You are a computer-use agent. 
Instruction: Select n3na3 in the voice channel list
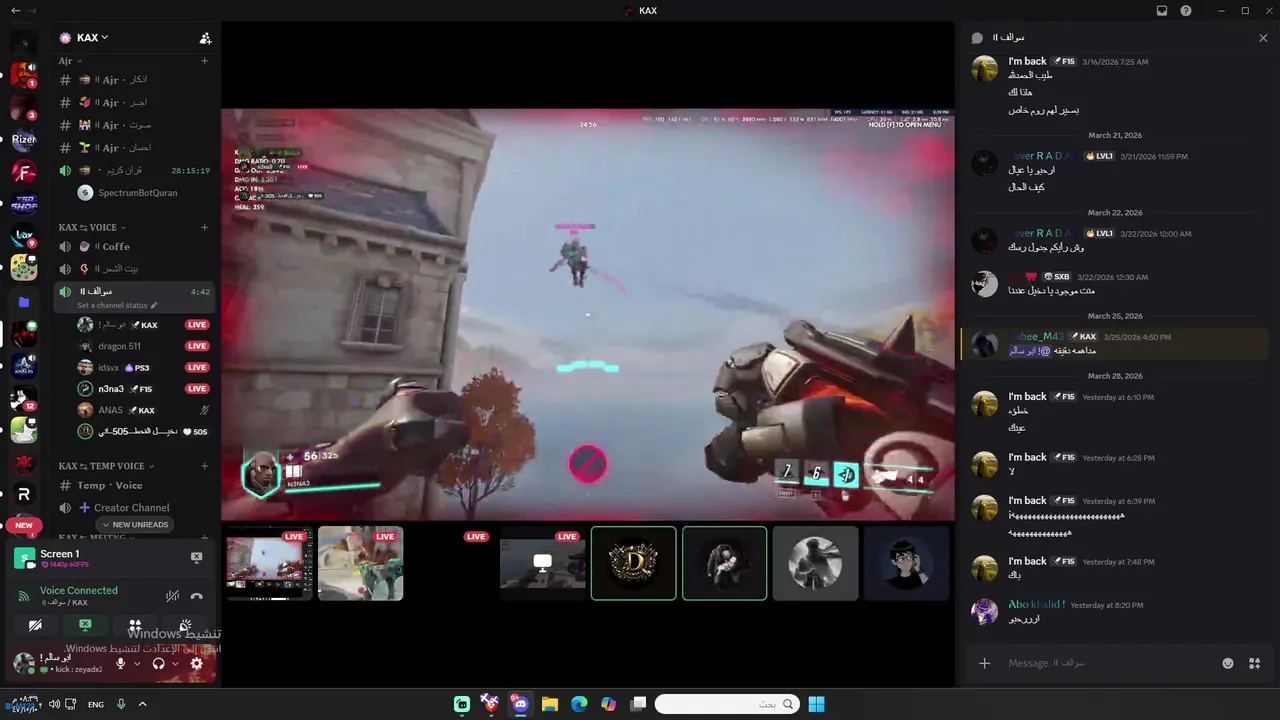click(144, 389)
